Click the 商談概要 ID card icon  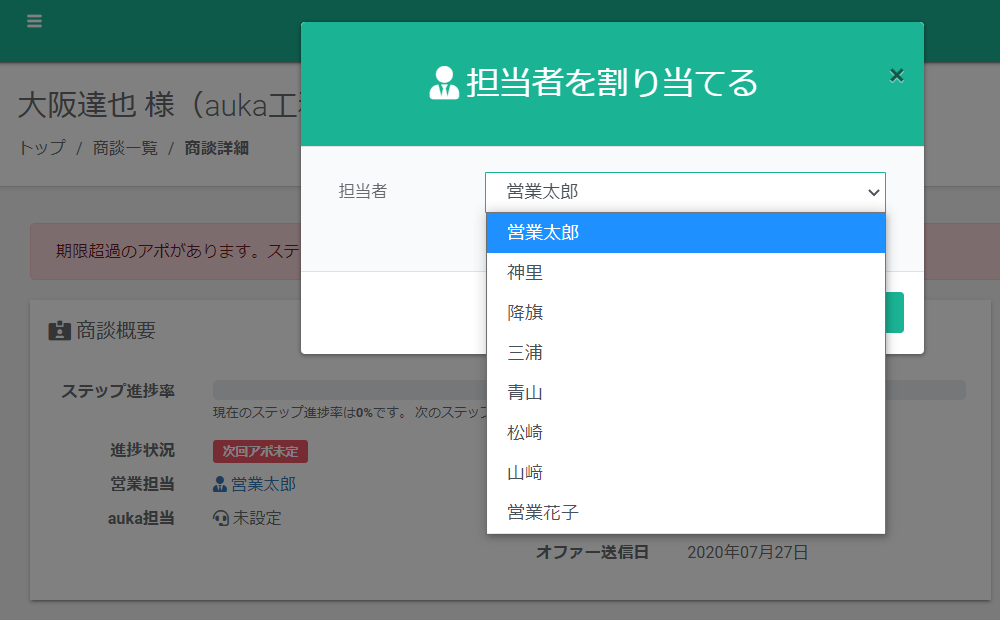pyautogui.click(x=59, y=330)
